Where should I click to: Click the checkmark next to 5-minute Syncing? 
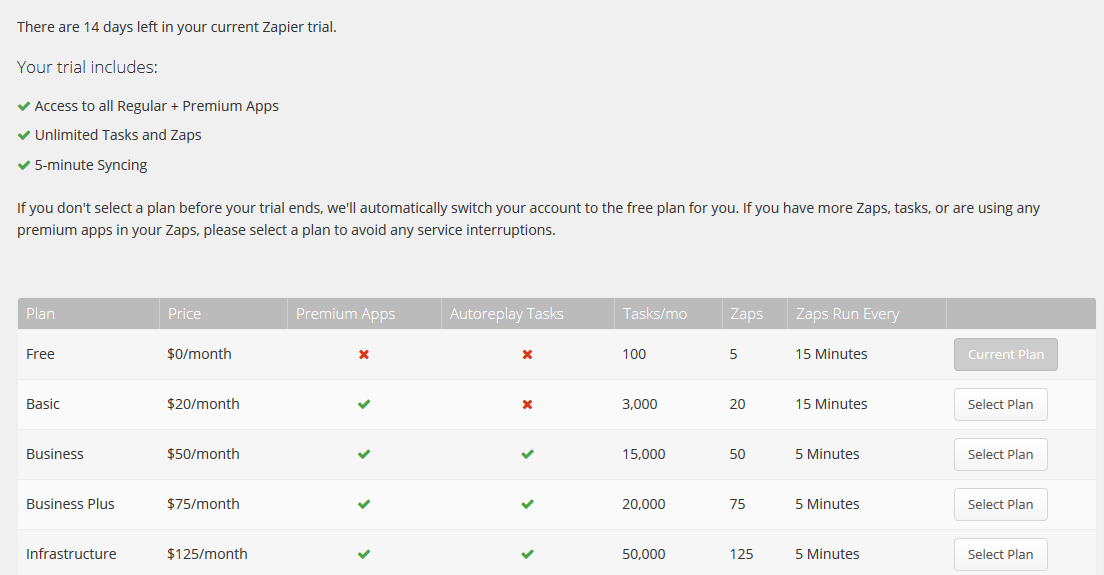24,166
